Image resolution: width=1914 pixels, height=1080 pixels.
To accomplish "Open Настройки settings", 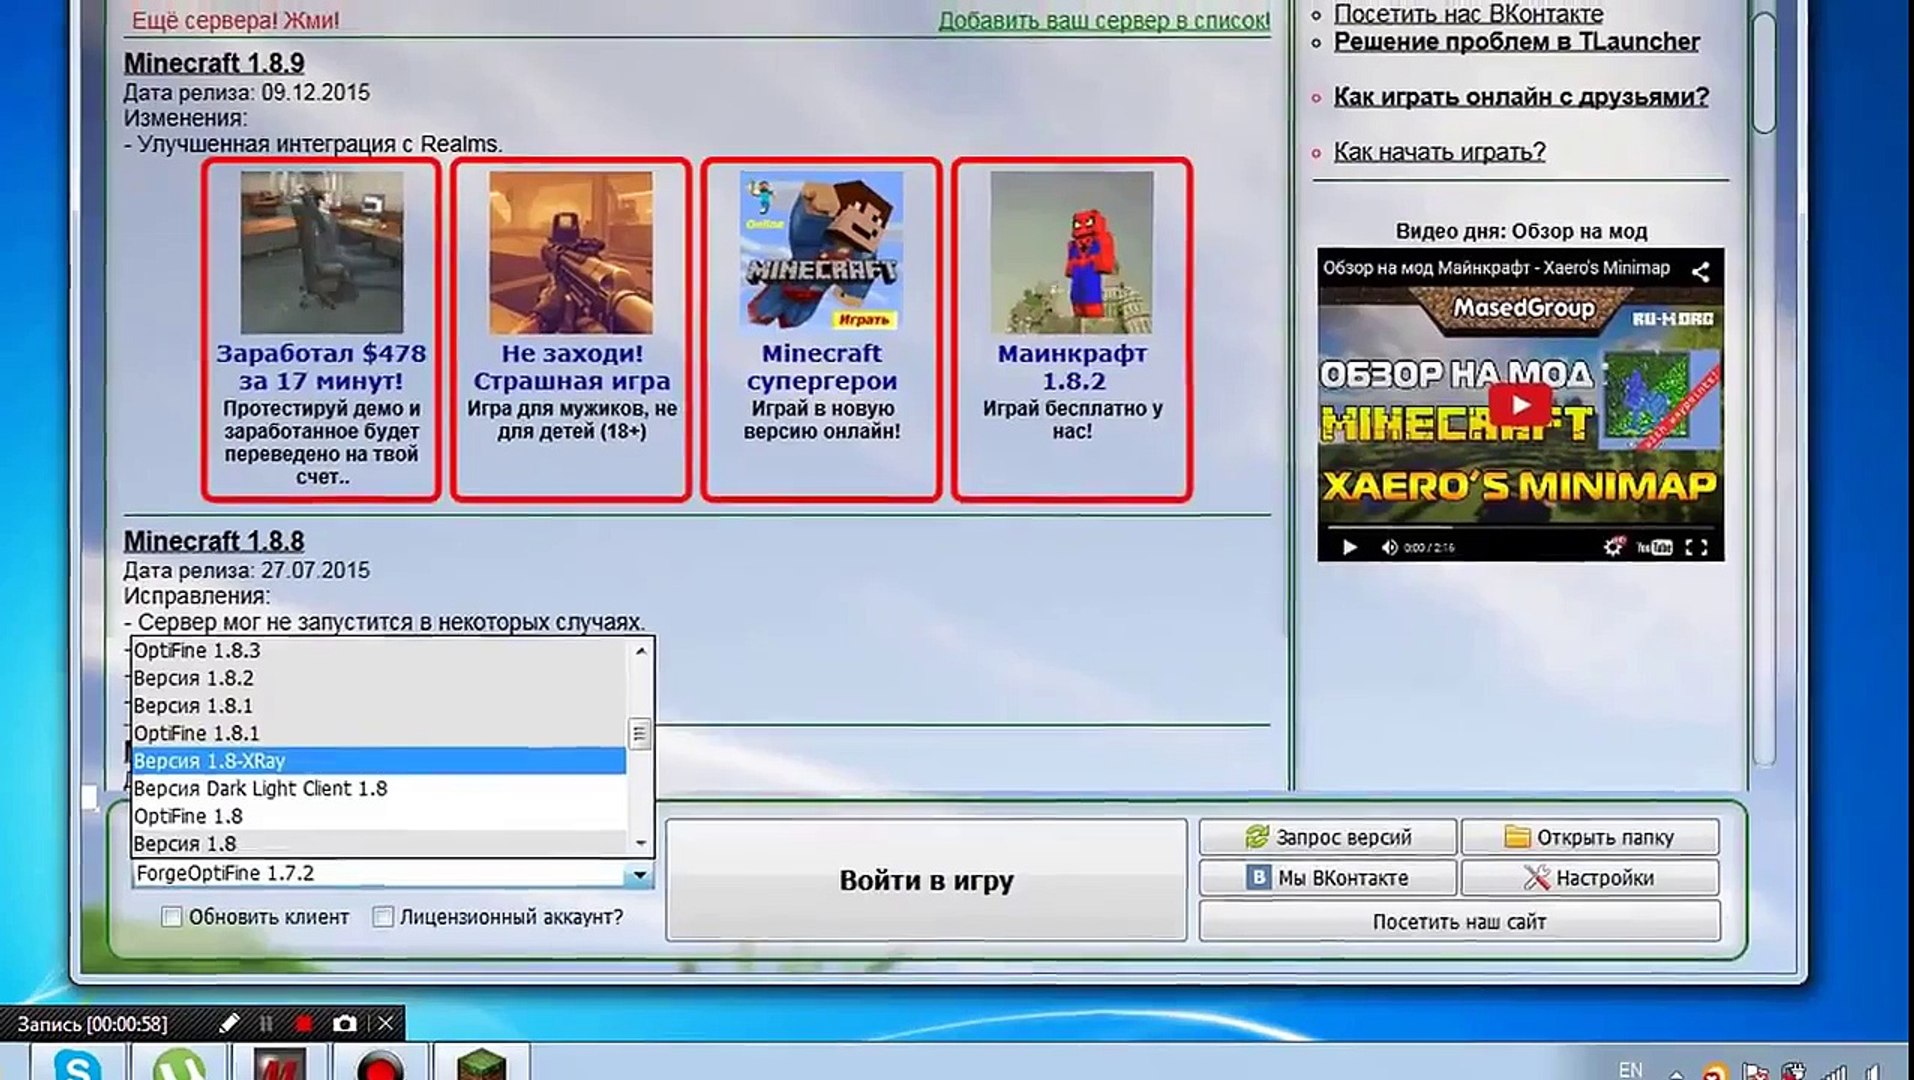I will [x=1590, y=878].
